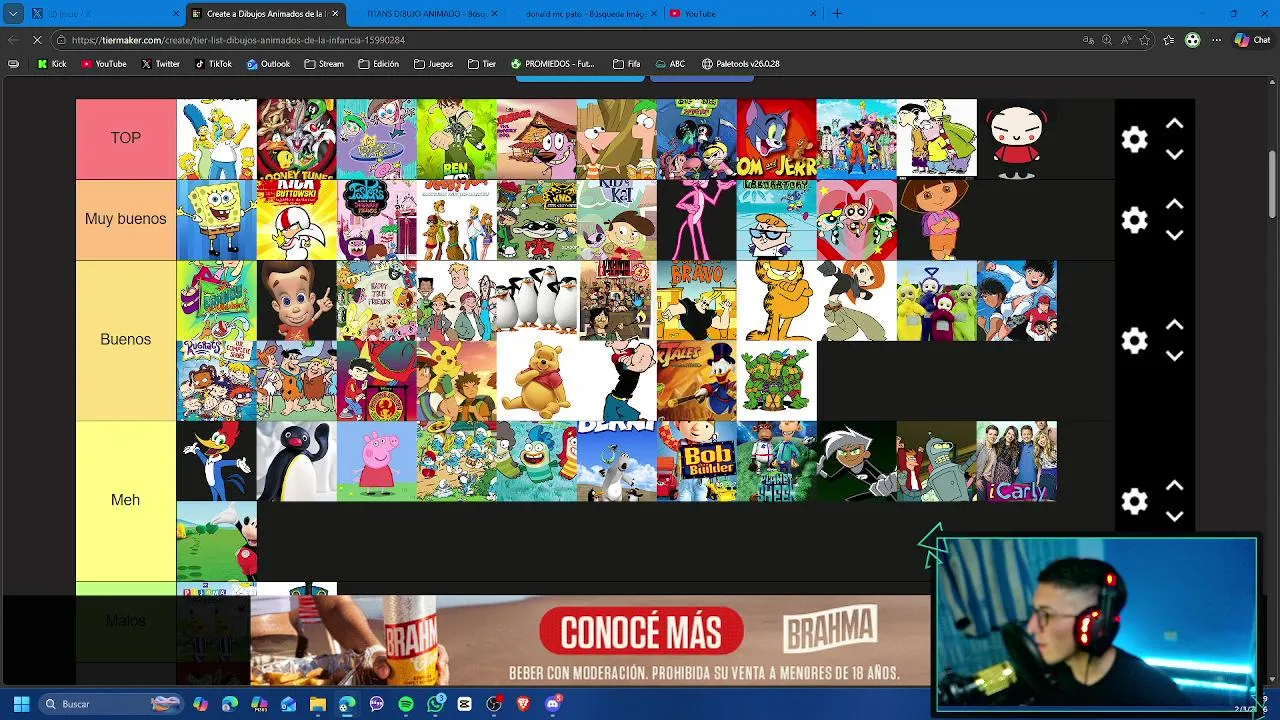This screenshot has height=720, width=1280.
Task: Open settings gear for Buenos tier row
Action: click(x=1134, y=340)
